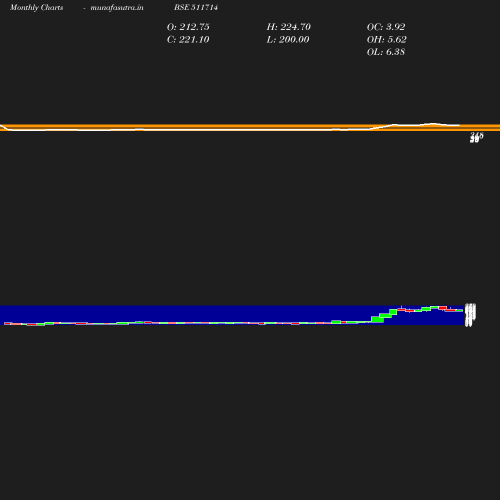Select the second green candle in the rally
This screenshot has height=500, width=500.
(385, 316)
